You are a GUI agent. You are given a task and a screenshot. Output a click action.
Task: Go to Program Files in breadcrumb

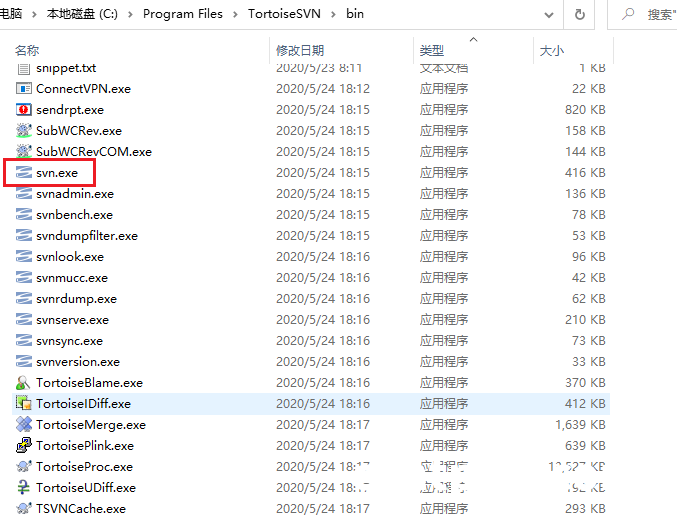[x=183, y=14]
